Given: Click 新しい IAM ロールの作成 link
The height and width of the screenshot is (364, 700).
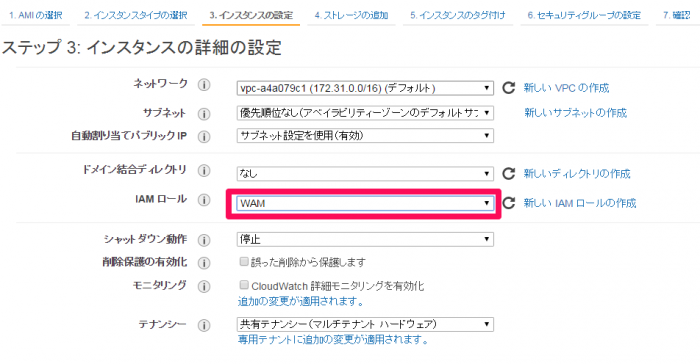Looking at the screenshot, I should pyautogui.click(x=579, y=203).
